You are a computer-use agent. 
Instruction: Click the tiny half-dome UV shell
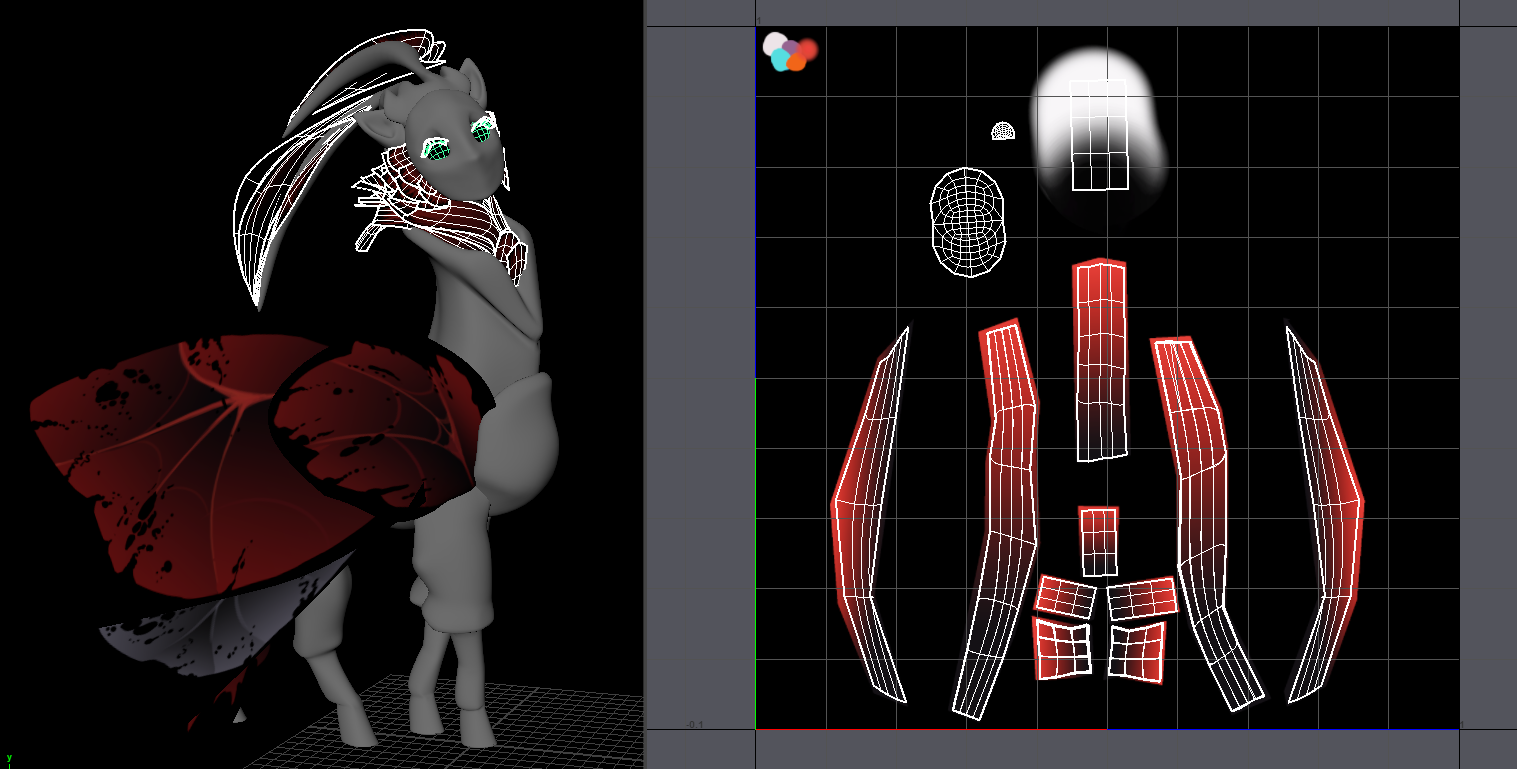(x=1004, y=131)
